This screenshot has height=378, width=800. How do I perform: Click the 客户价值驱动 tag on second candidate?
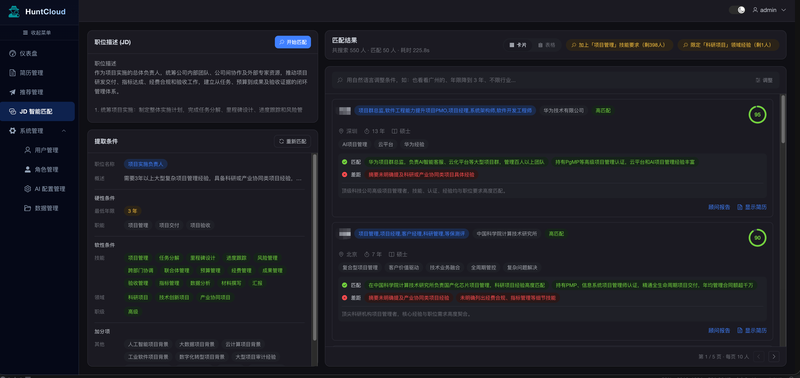403,267
